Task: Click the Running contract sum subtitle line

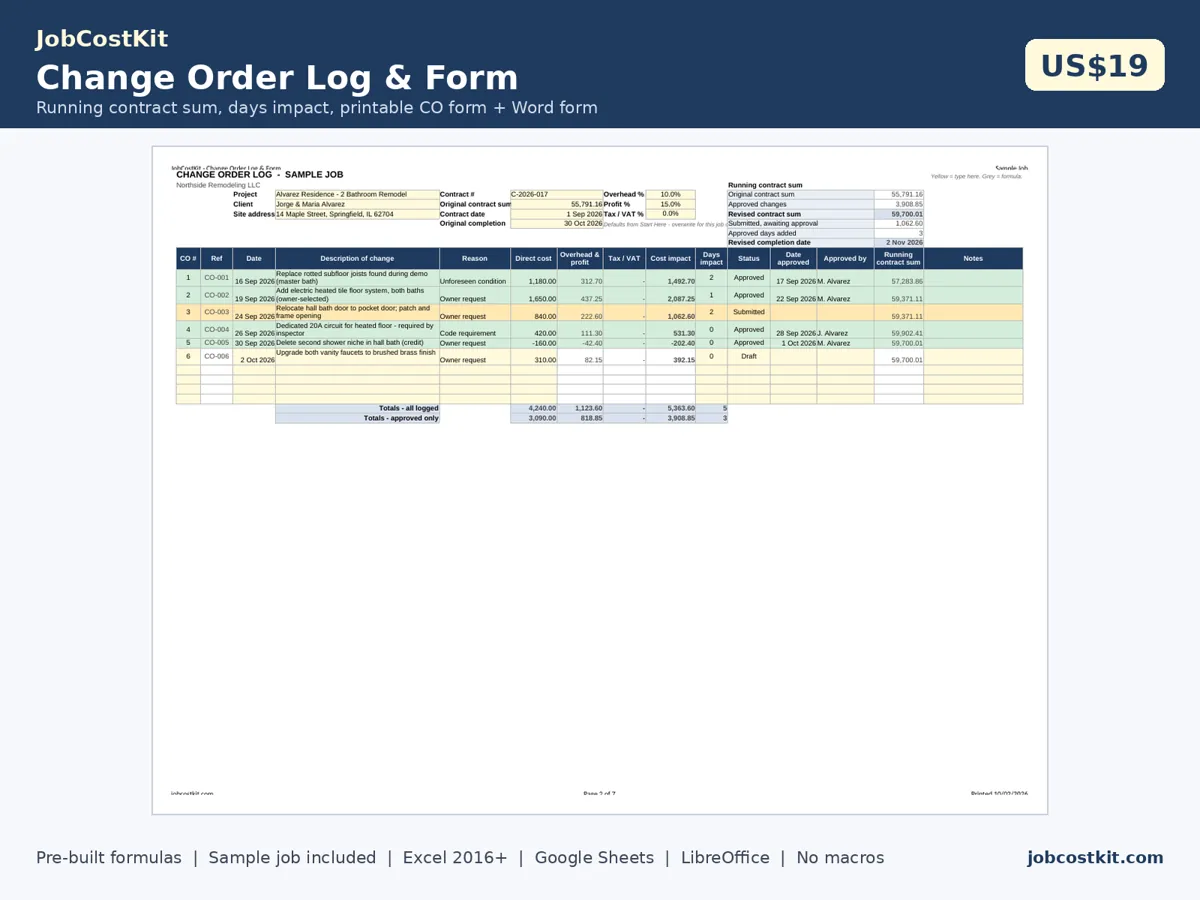Action: coord(317,107)
